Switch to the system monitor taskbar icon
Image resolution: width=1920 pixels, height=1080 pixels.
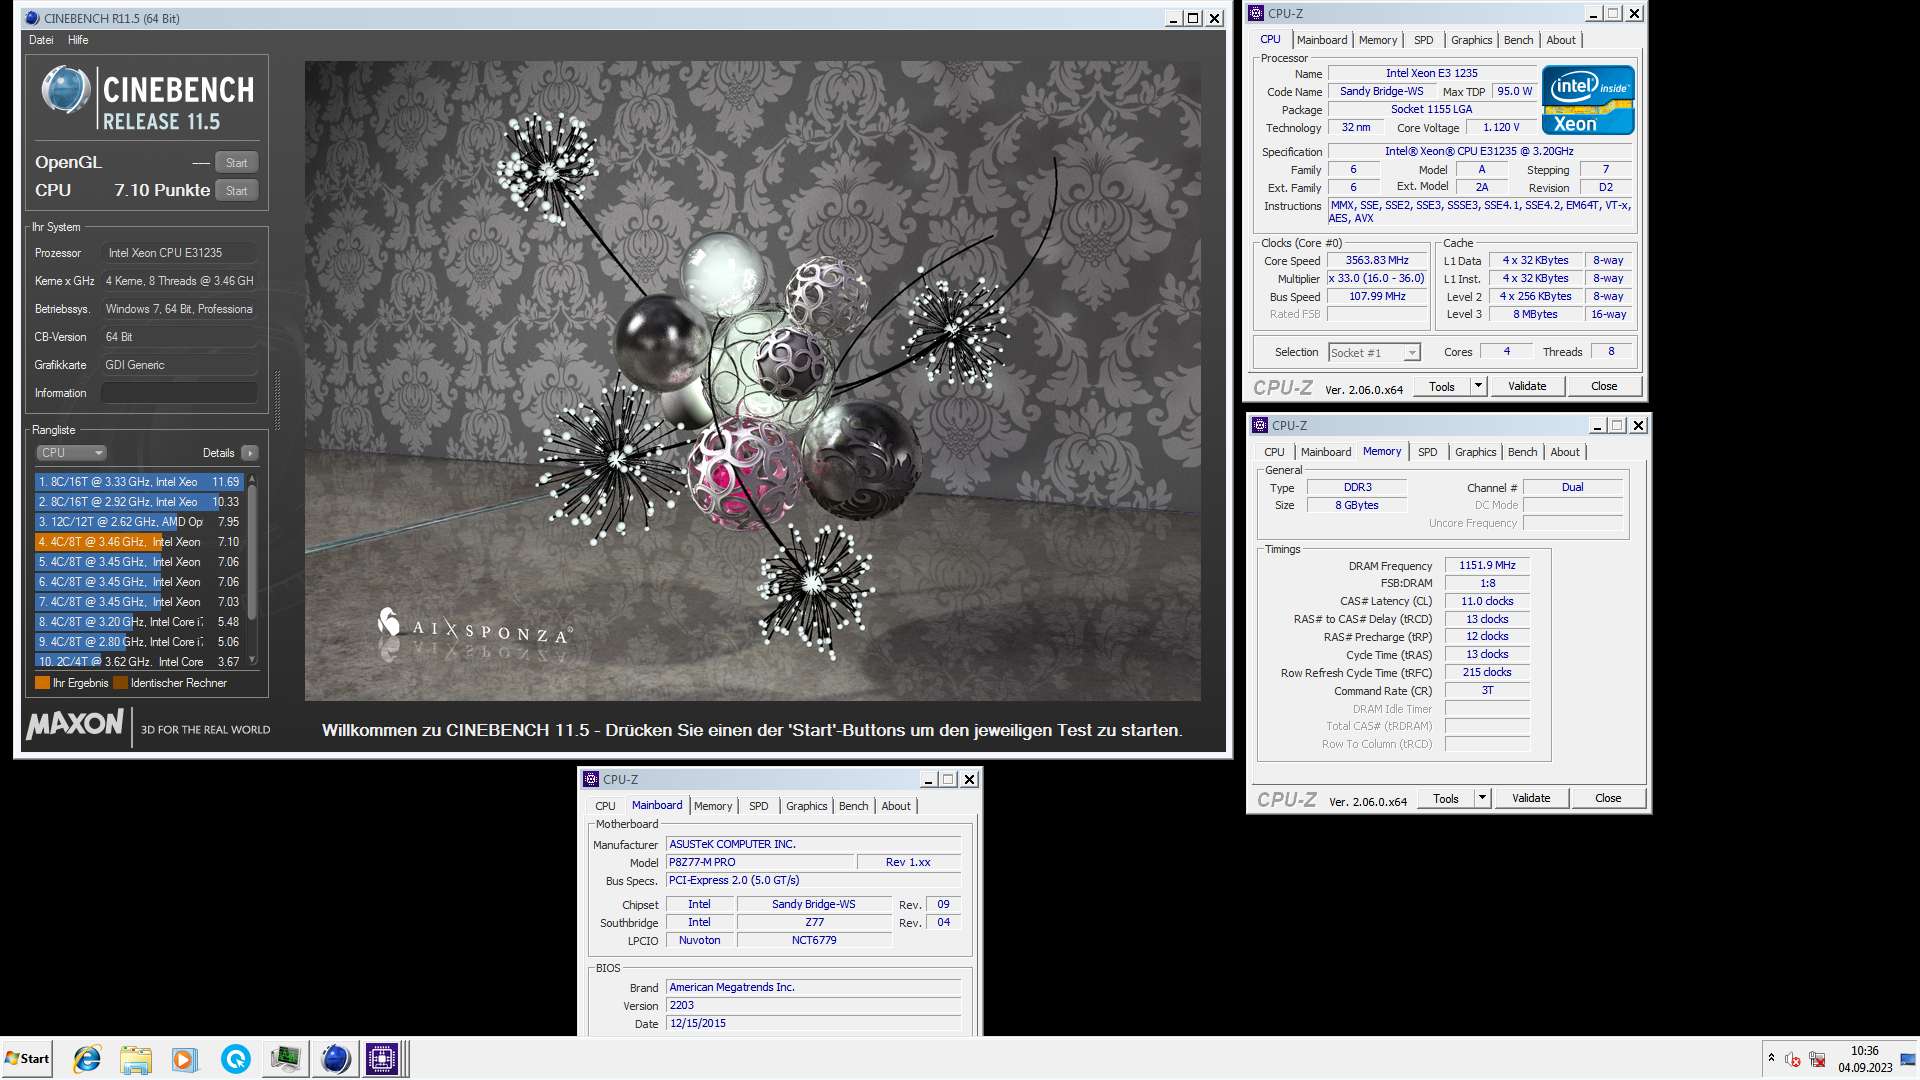point(285,1059)
